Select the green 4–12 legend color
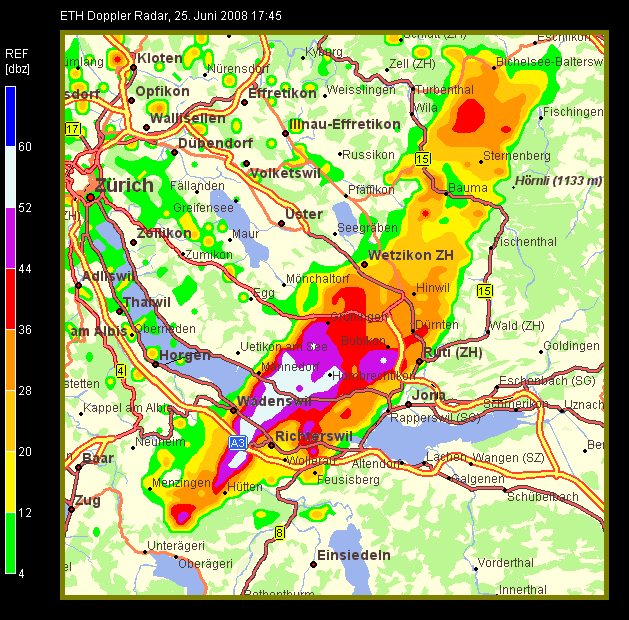 click(10, 543)
